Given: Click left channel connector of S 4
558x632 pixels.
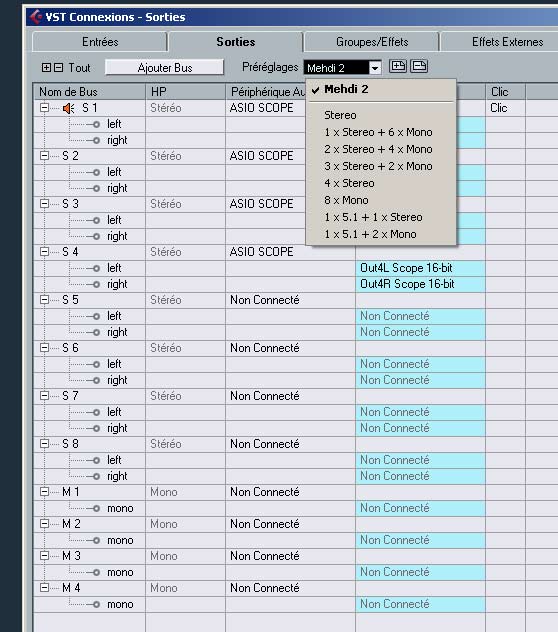Looking at the screenshot, I should 96,268.
